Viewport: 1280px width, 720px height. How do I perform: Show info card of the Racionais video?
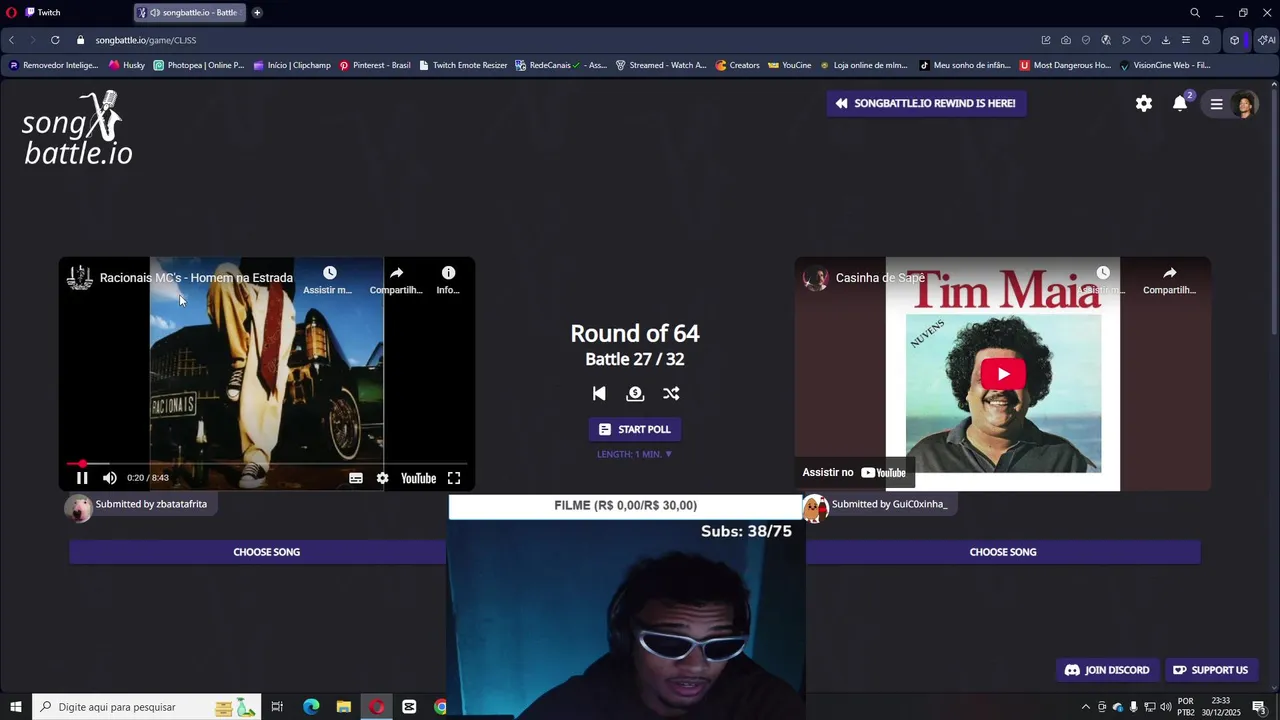click(448, 280)
